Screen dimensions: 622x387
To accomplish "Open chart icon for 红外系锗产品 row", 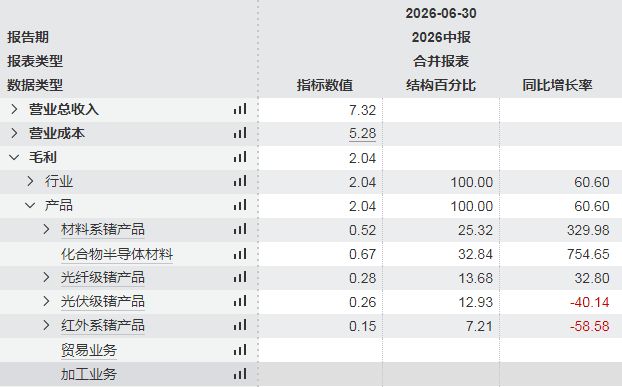I will 240,326.
